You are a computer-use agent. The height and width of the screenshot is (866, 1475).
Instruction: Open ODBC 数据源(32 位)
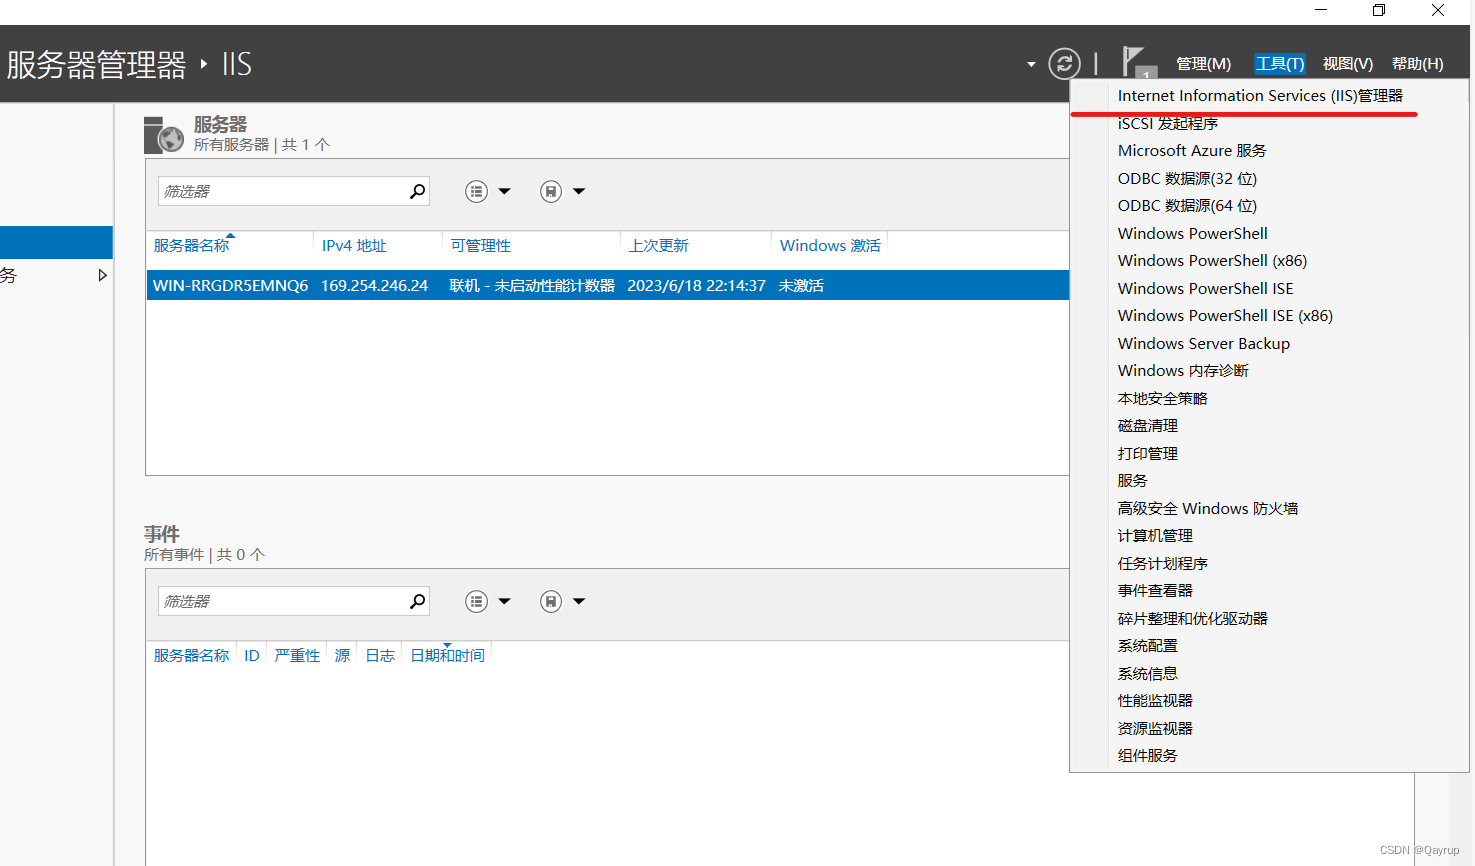tap(1187, 178)
